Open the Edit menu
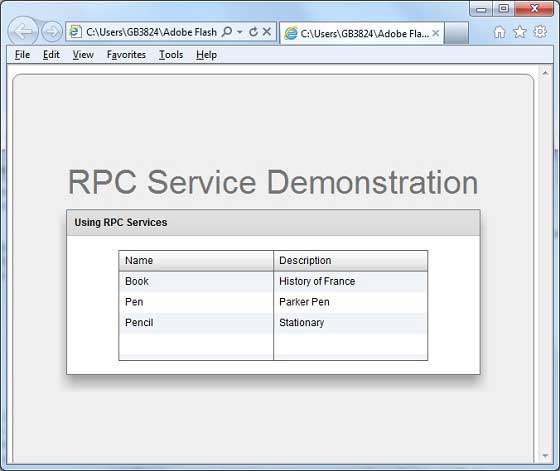The height and width of the screenshot is (471, 560). 51,55
